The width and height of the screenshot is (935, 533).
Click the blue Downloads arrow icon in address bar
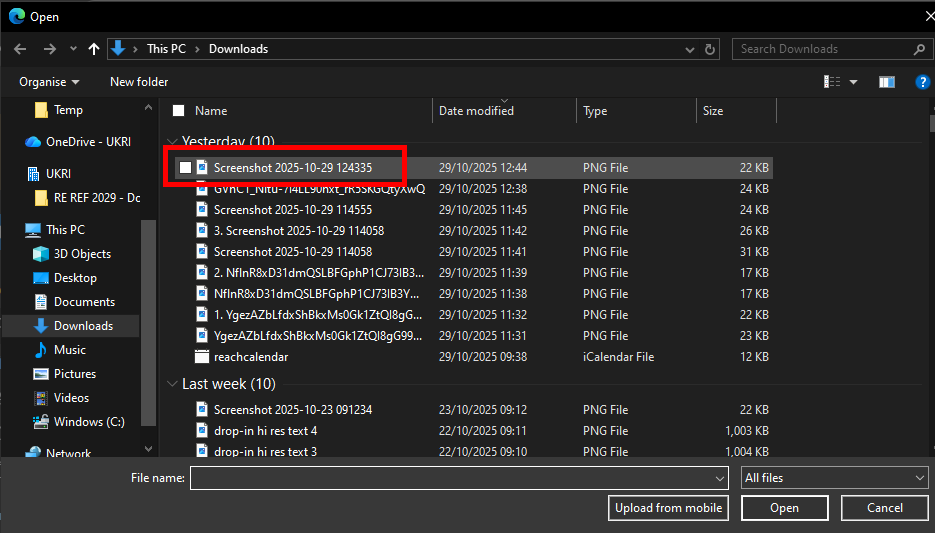(x=118, y=49)
